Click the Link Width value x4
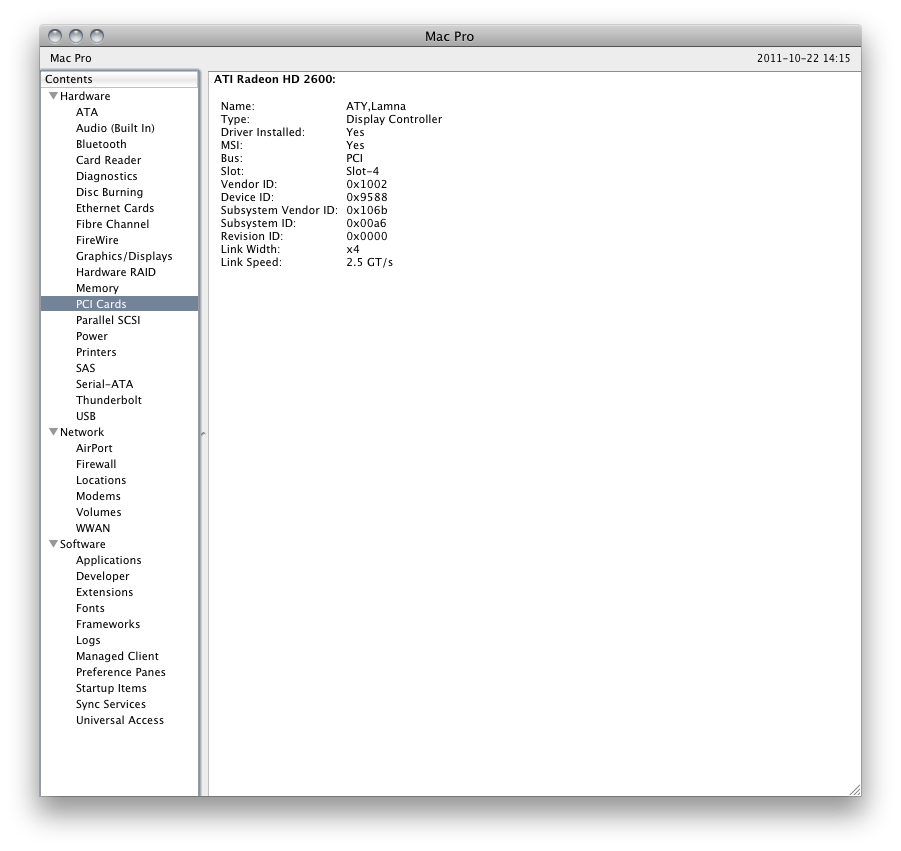 pos(353,249)
